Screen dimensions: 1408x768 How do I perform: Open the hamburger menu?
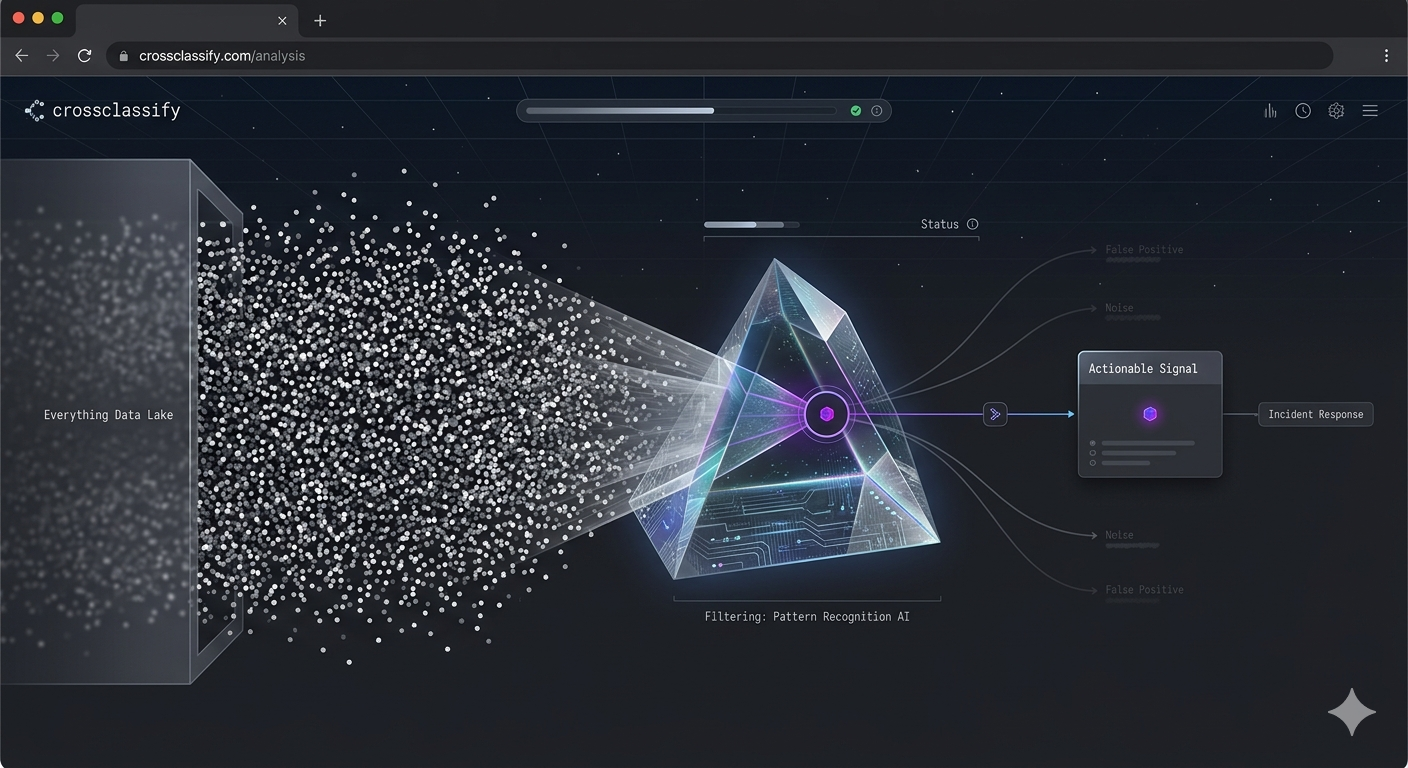coord(1370,111)
